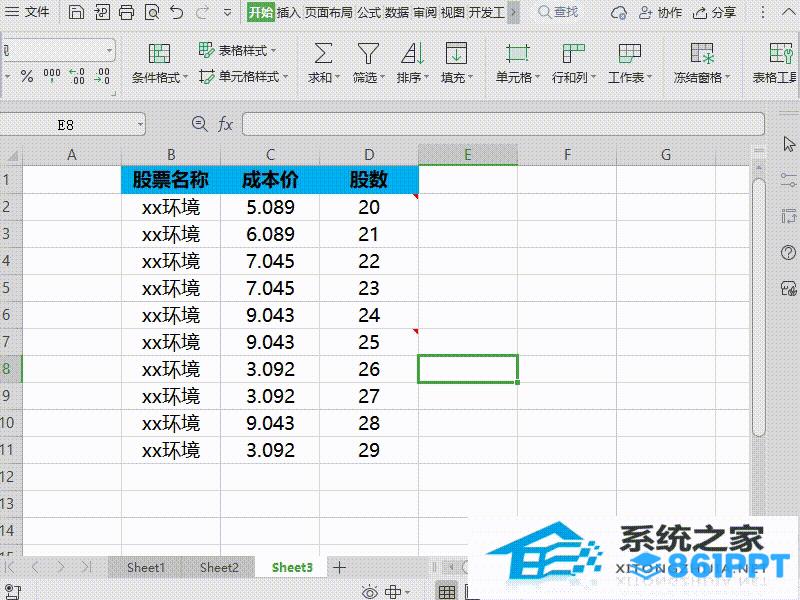Click the vertical scrollbar thumb

tap(759, 307)
